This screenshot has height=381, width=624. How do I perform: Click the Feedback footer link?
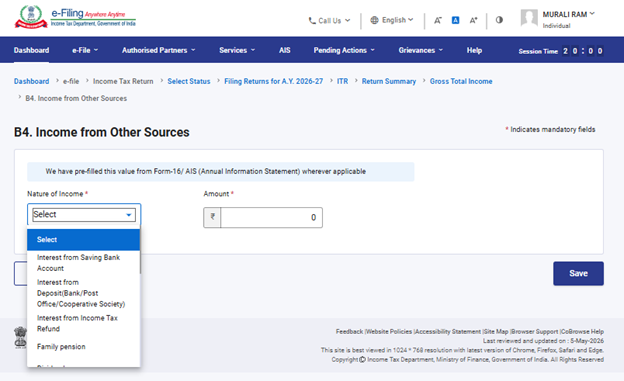[349, 331]
